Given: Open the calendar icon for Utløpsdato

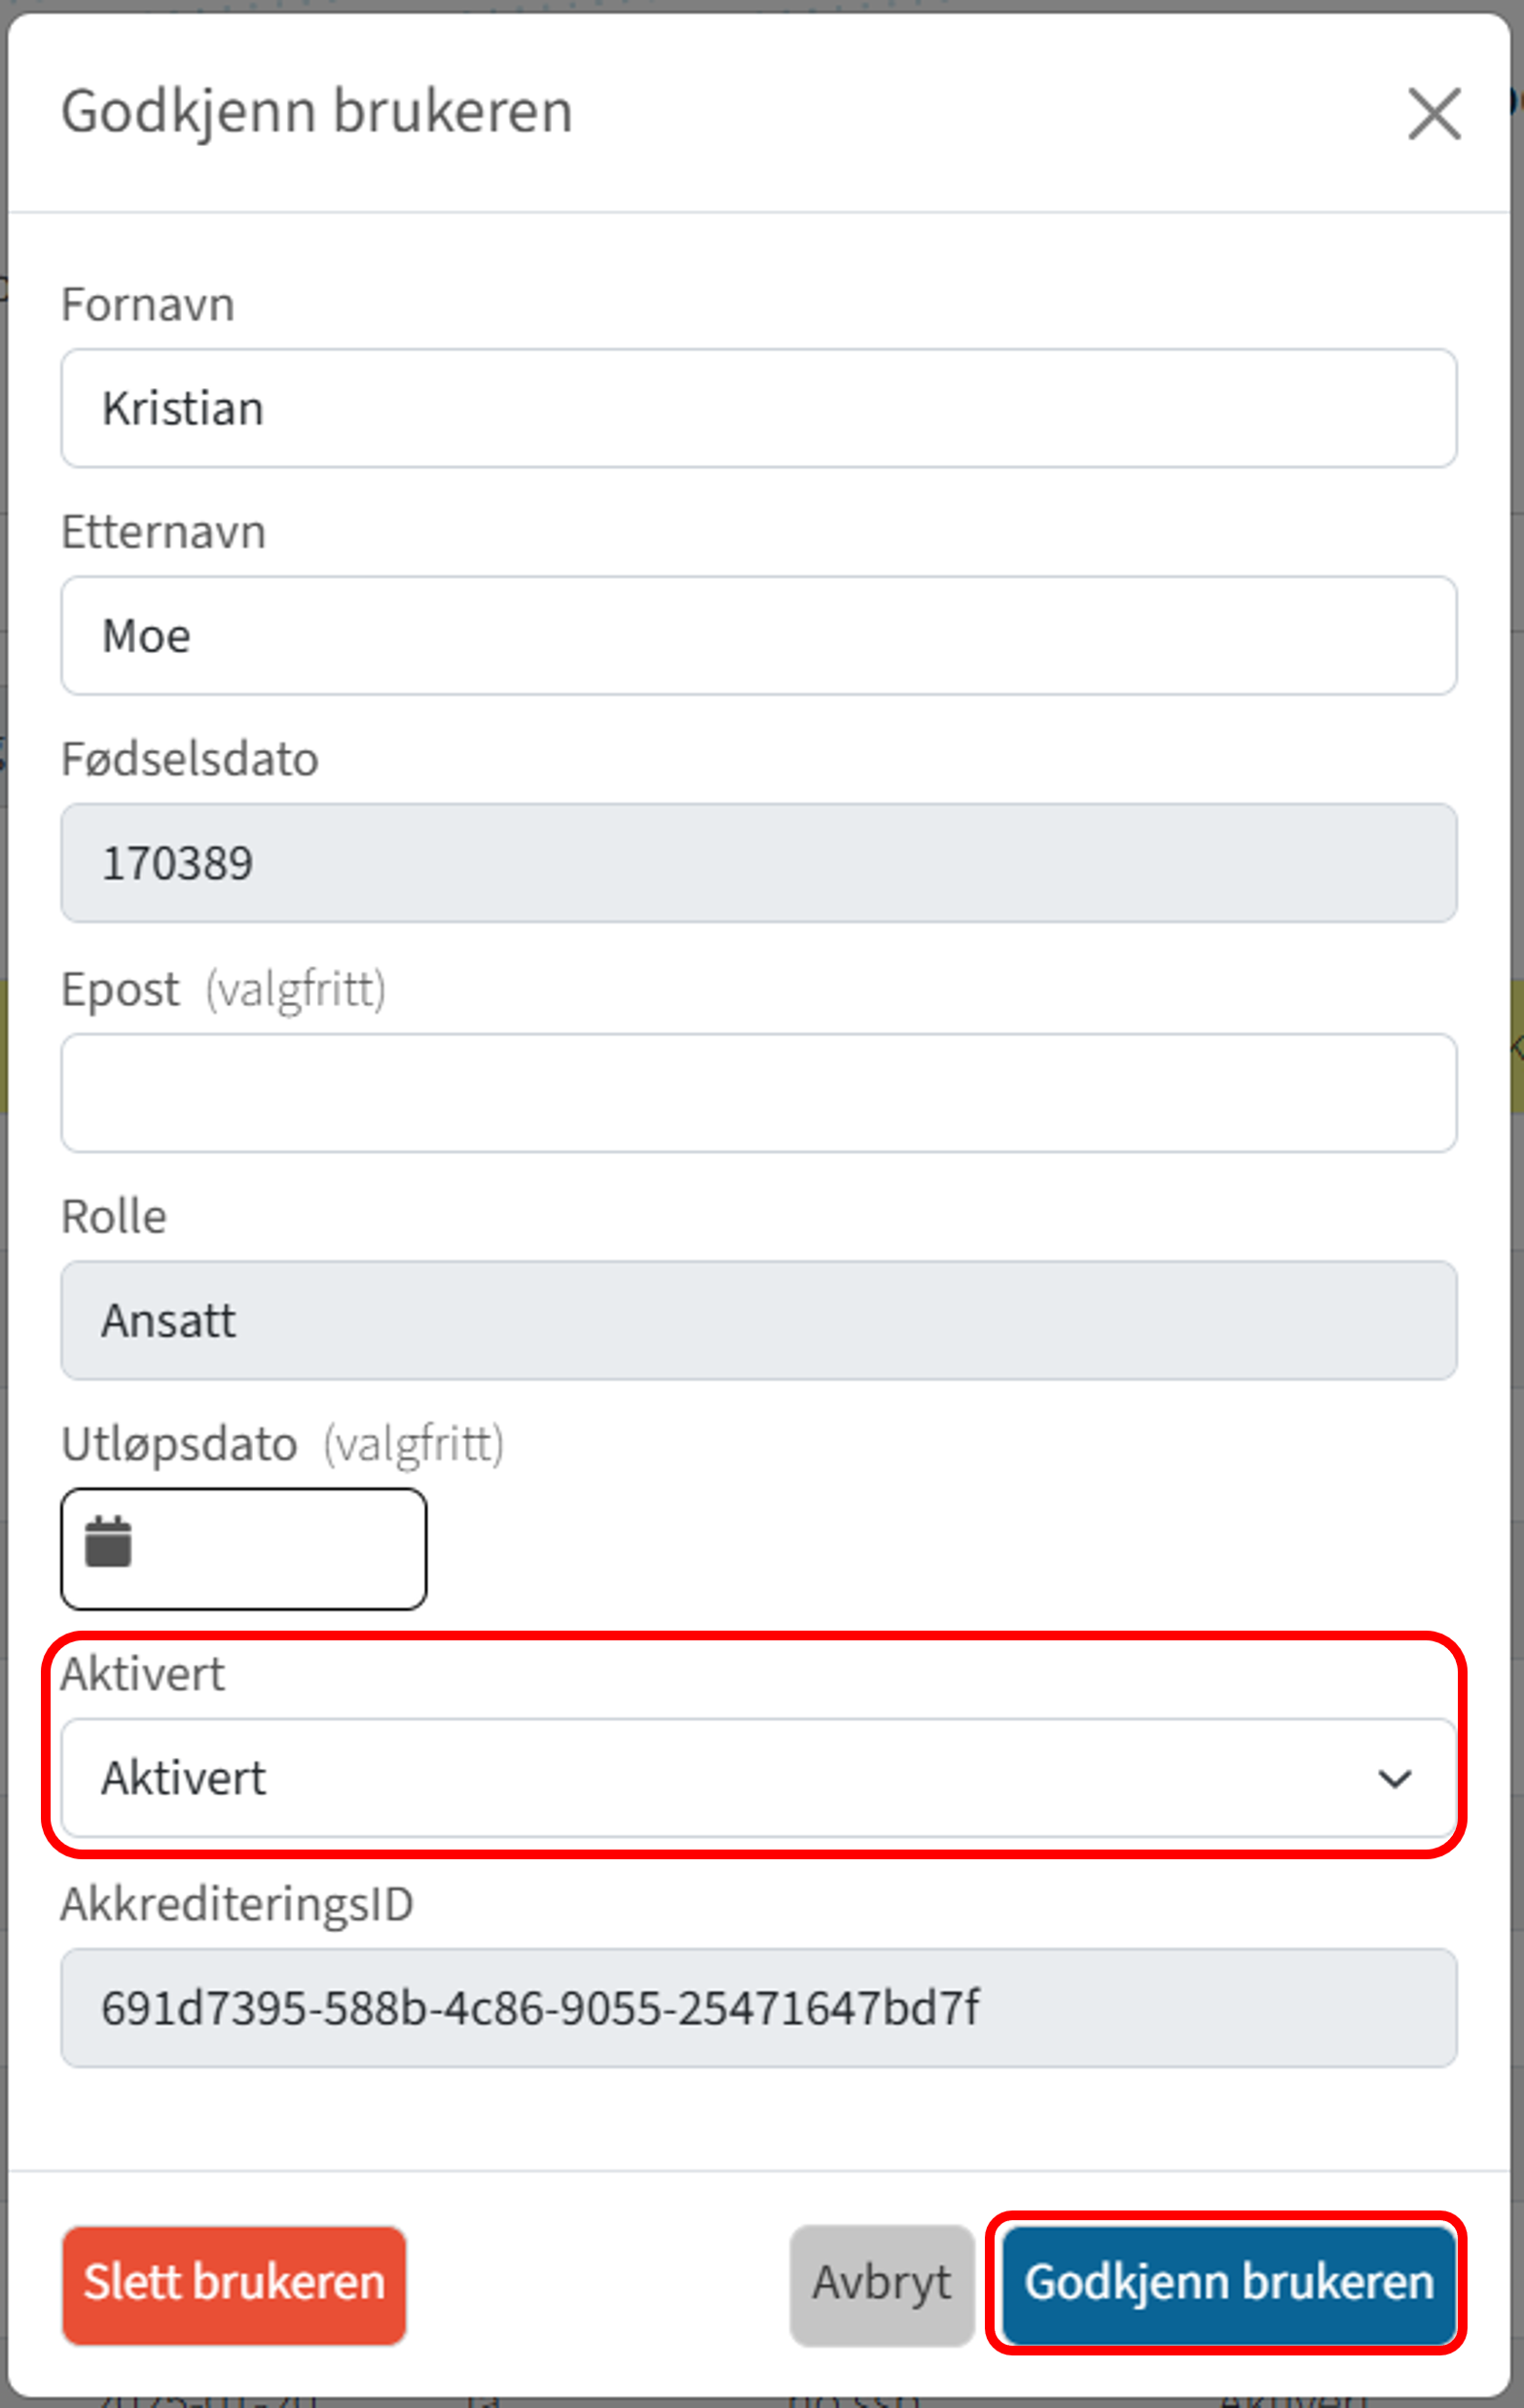Looking at the screenshot, I should 108,1541.
